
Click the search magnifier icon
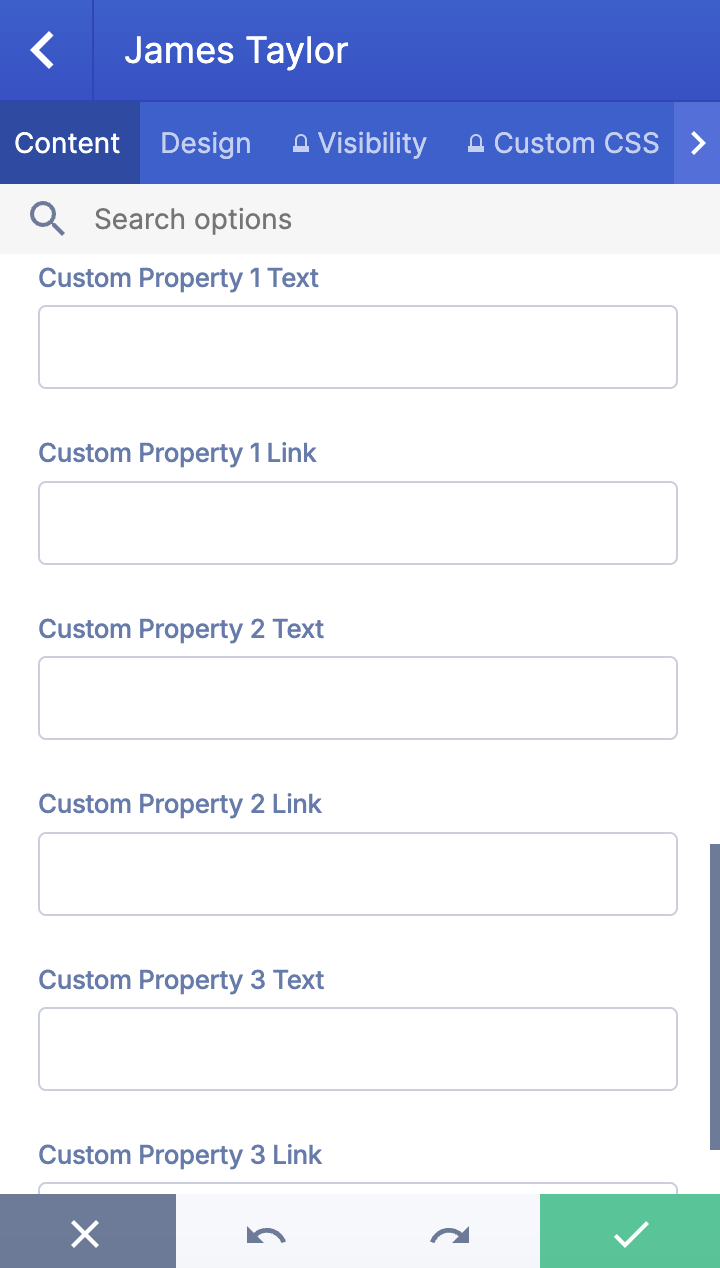pos(47,218)
